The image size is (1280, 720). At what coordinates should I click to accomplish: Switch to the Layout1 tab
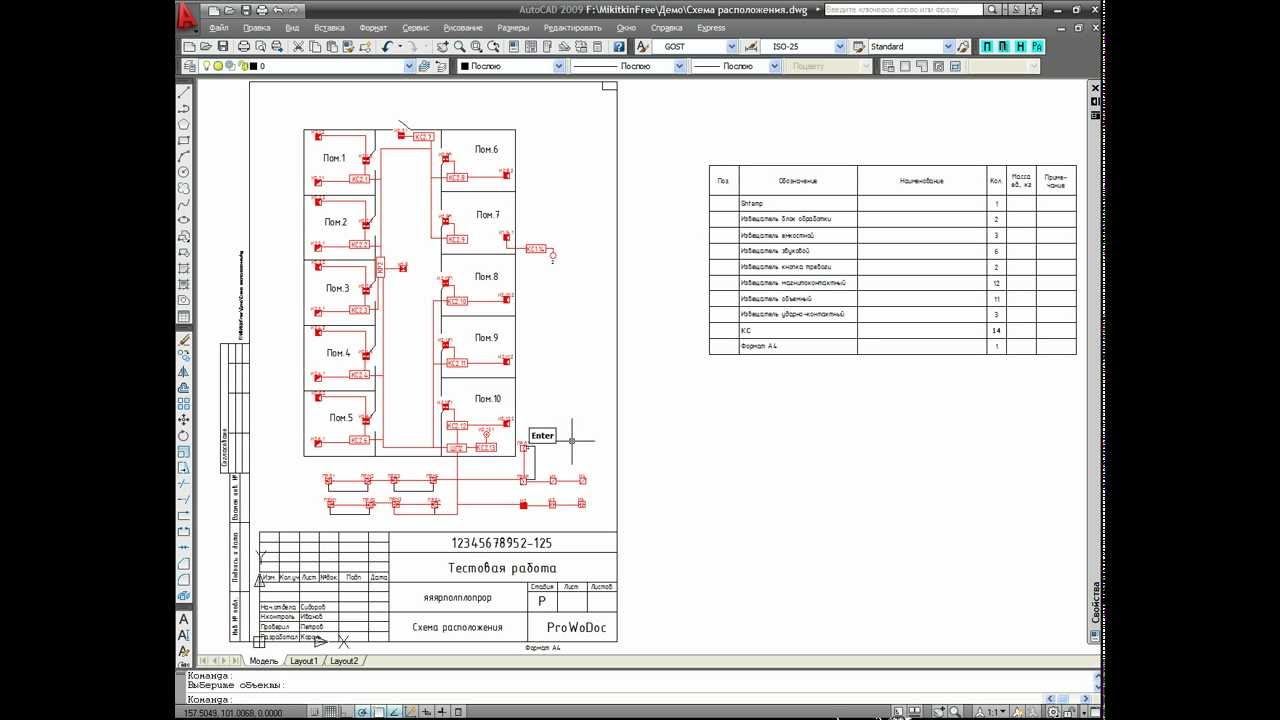pyautogui.click(x=304, y=661)
